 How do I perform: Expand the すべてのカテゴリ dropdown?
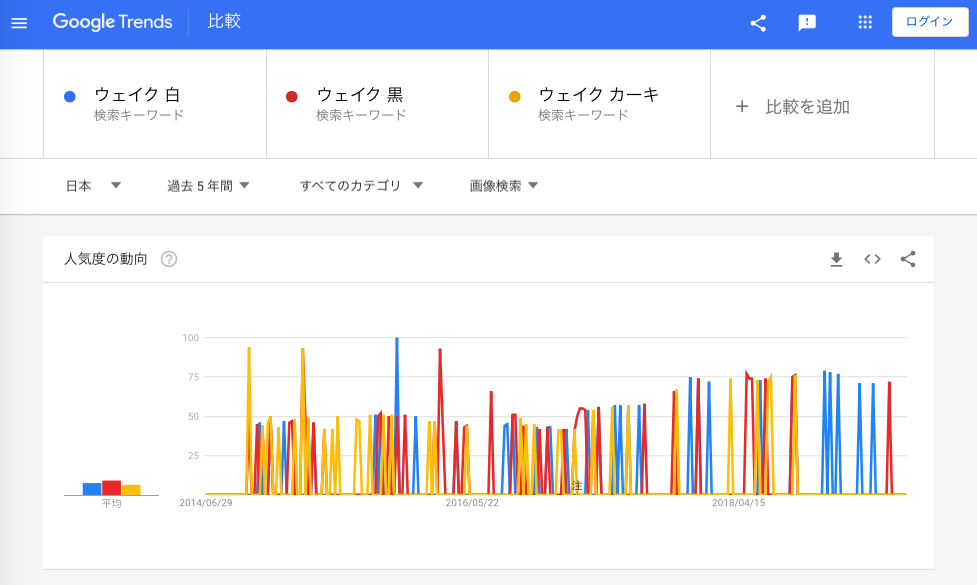(361, 185)
